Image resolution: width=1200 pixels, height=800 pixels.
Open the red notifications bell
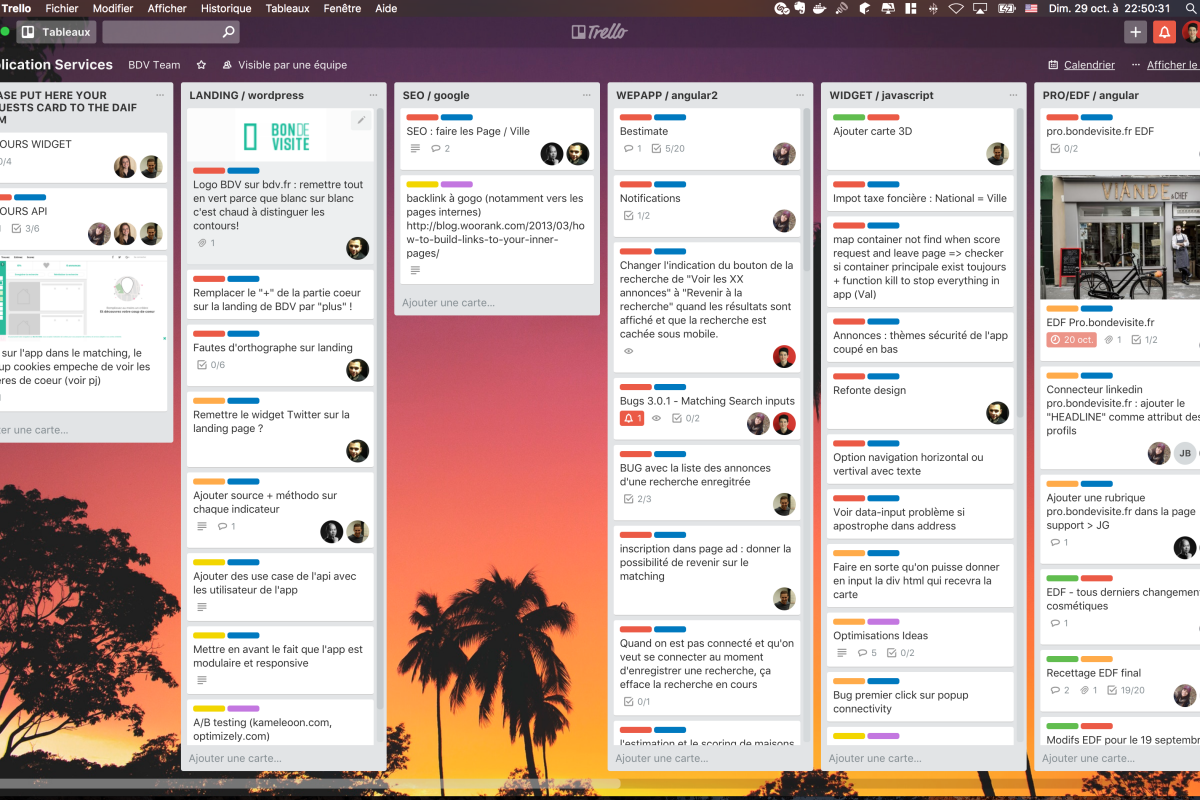[1164, 32]
